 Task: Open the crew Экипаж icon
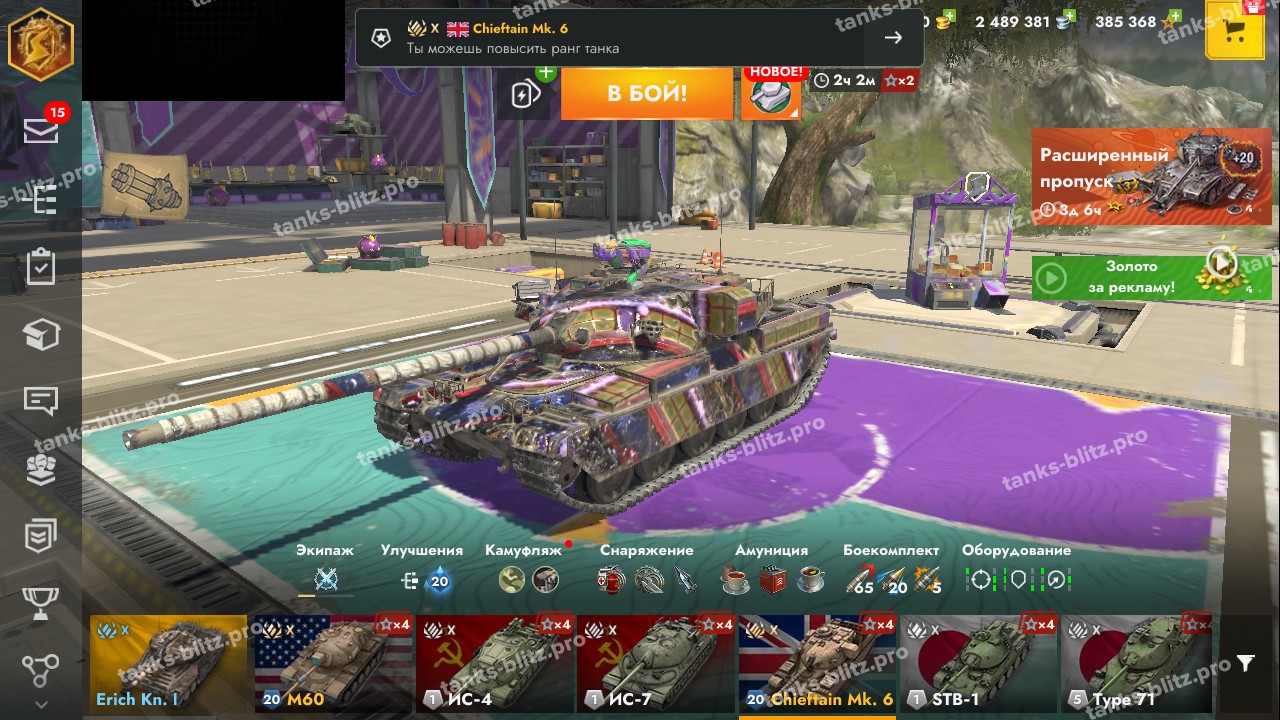(325, 580)
